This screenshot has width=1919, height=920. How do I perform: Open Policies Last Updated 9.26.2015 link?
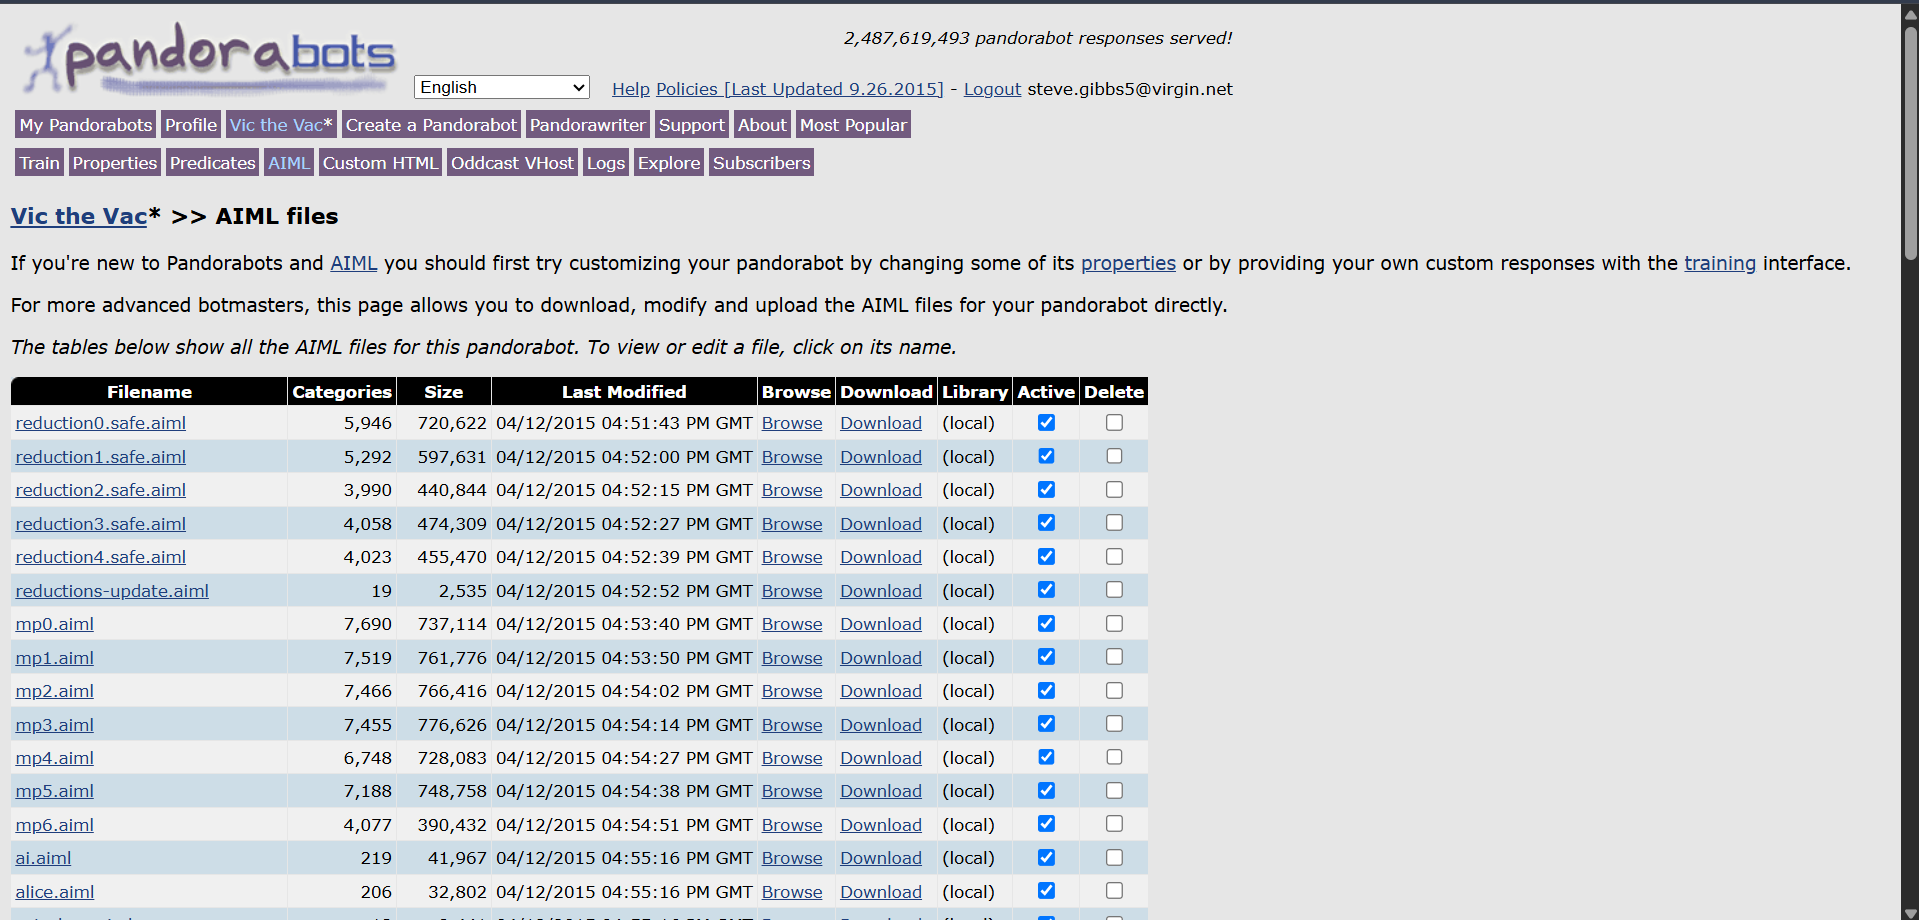point(799,89)
